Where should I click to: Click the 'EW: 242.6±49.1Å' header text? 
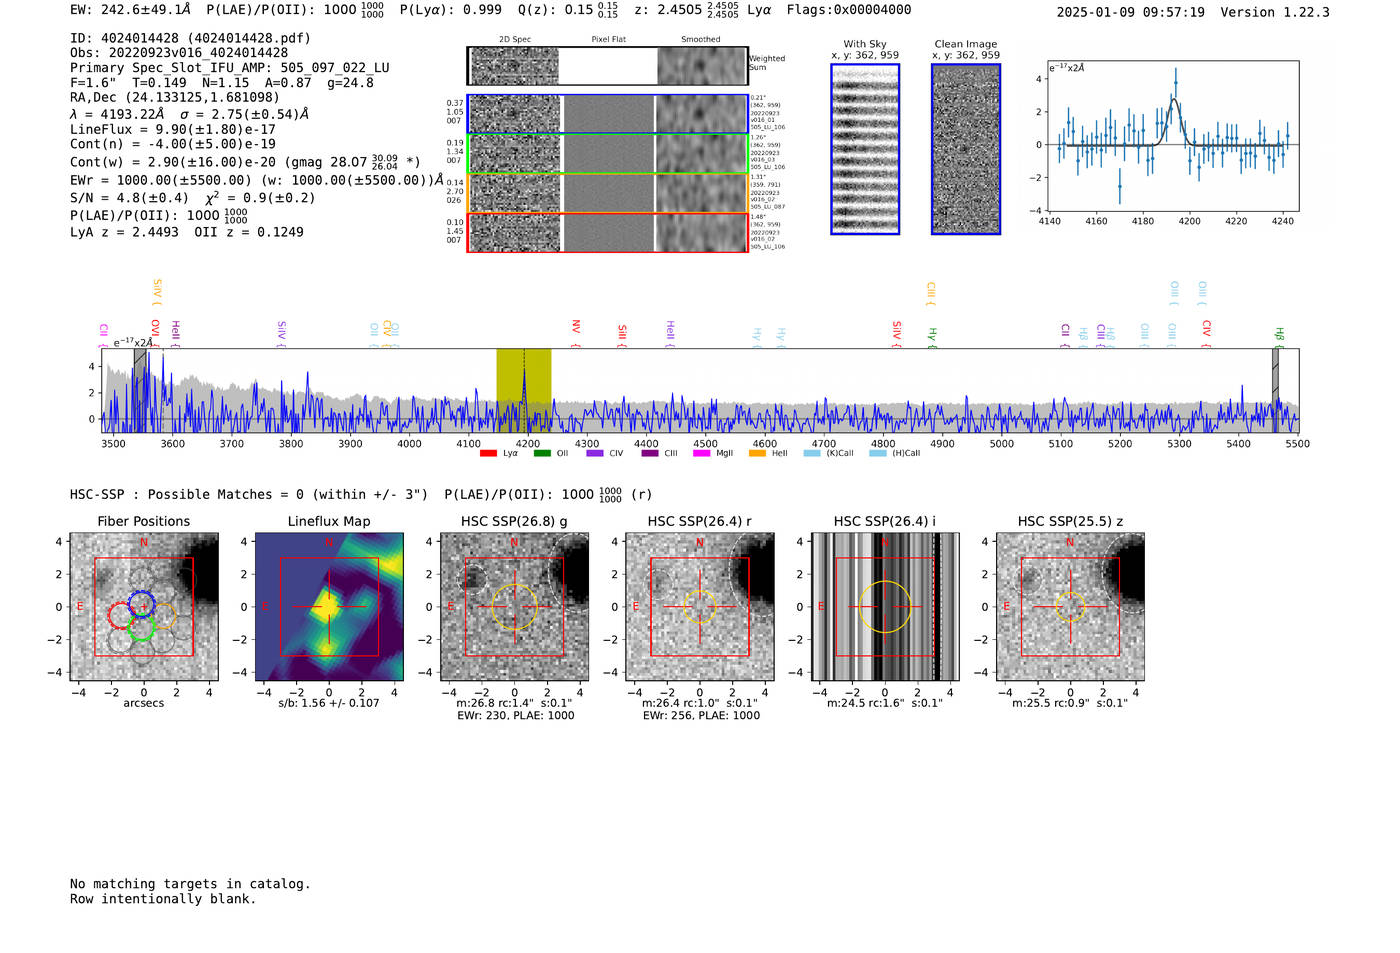click(130, 10)
